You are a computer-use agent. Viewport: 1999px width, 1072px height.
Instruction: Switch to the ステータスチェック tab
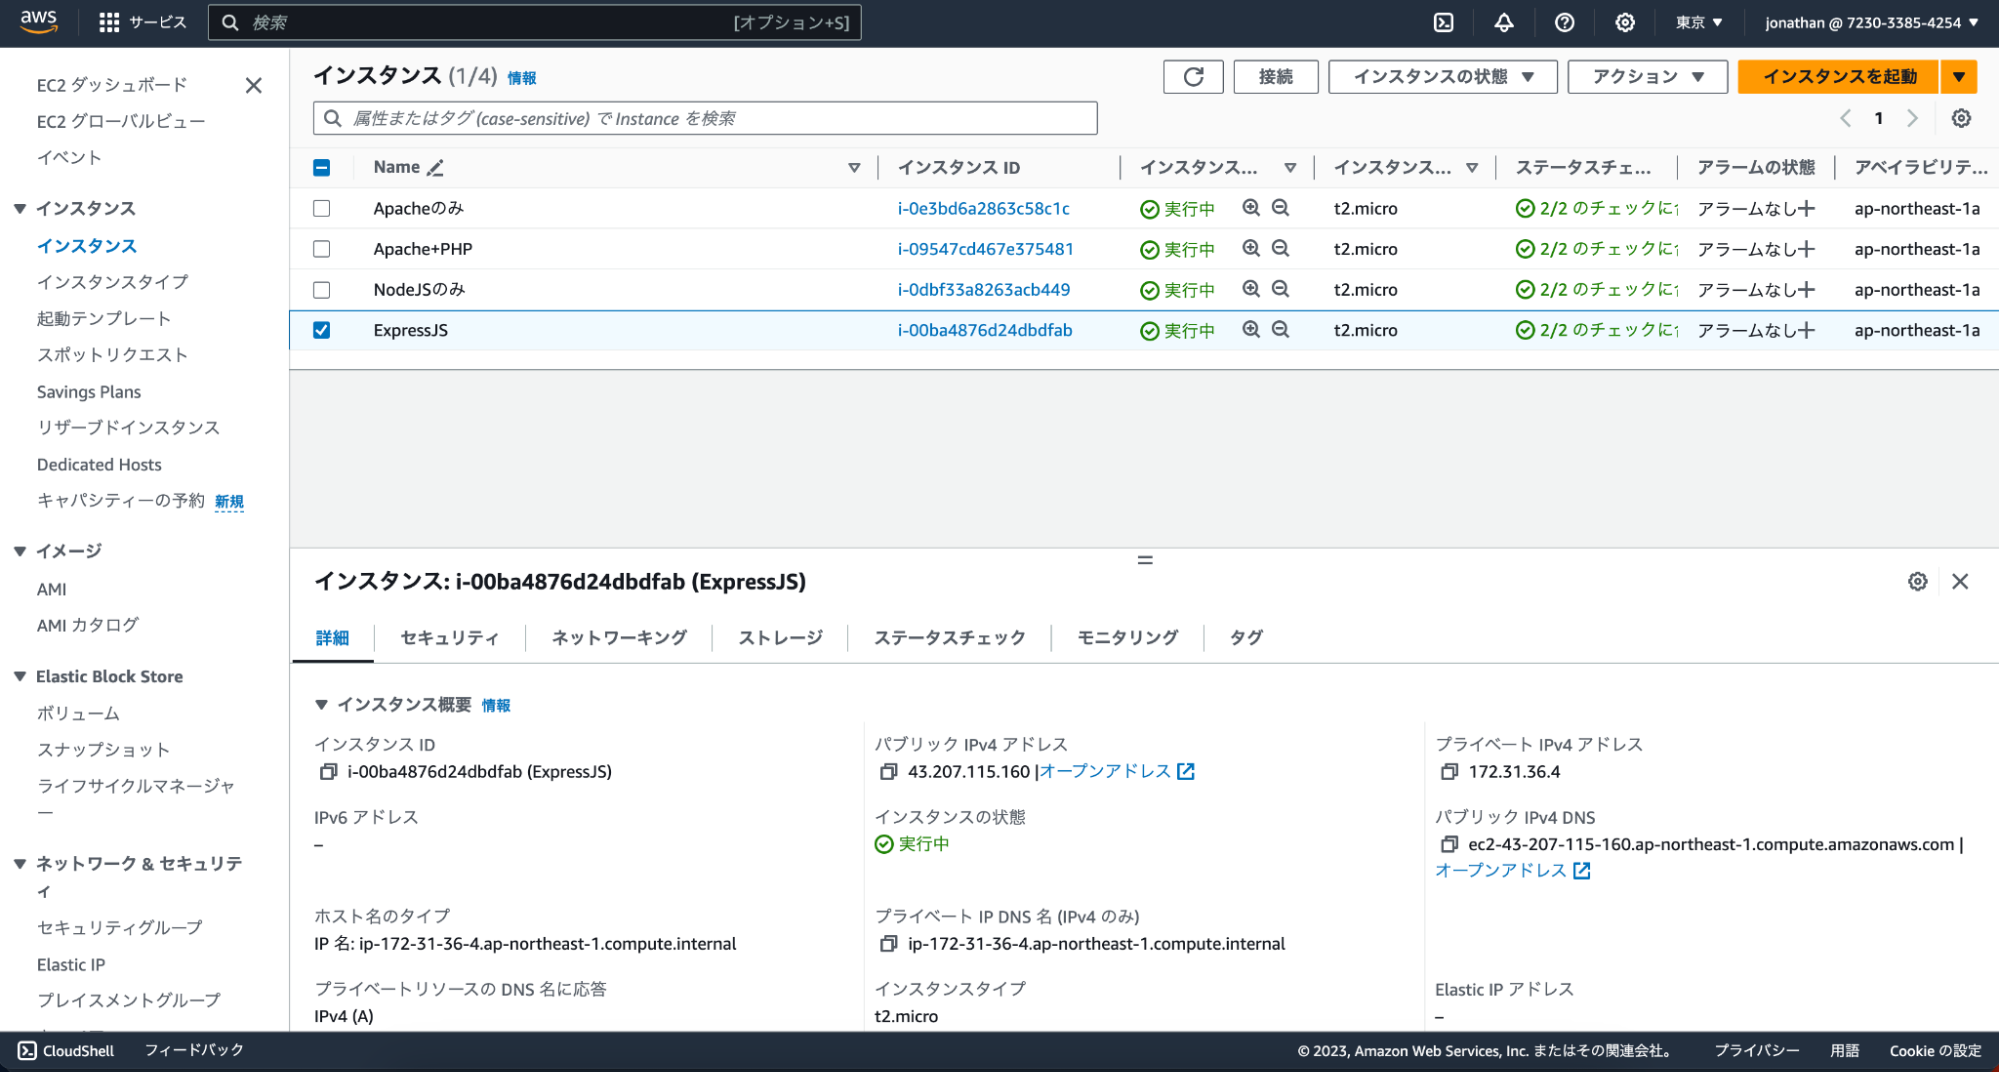(x=949, y=637)
